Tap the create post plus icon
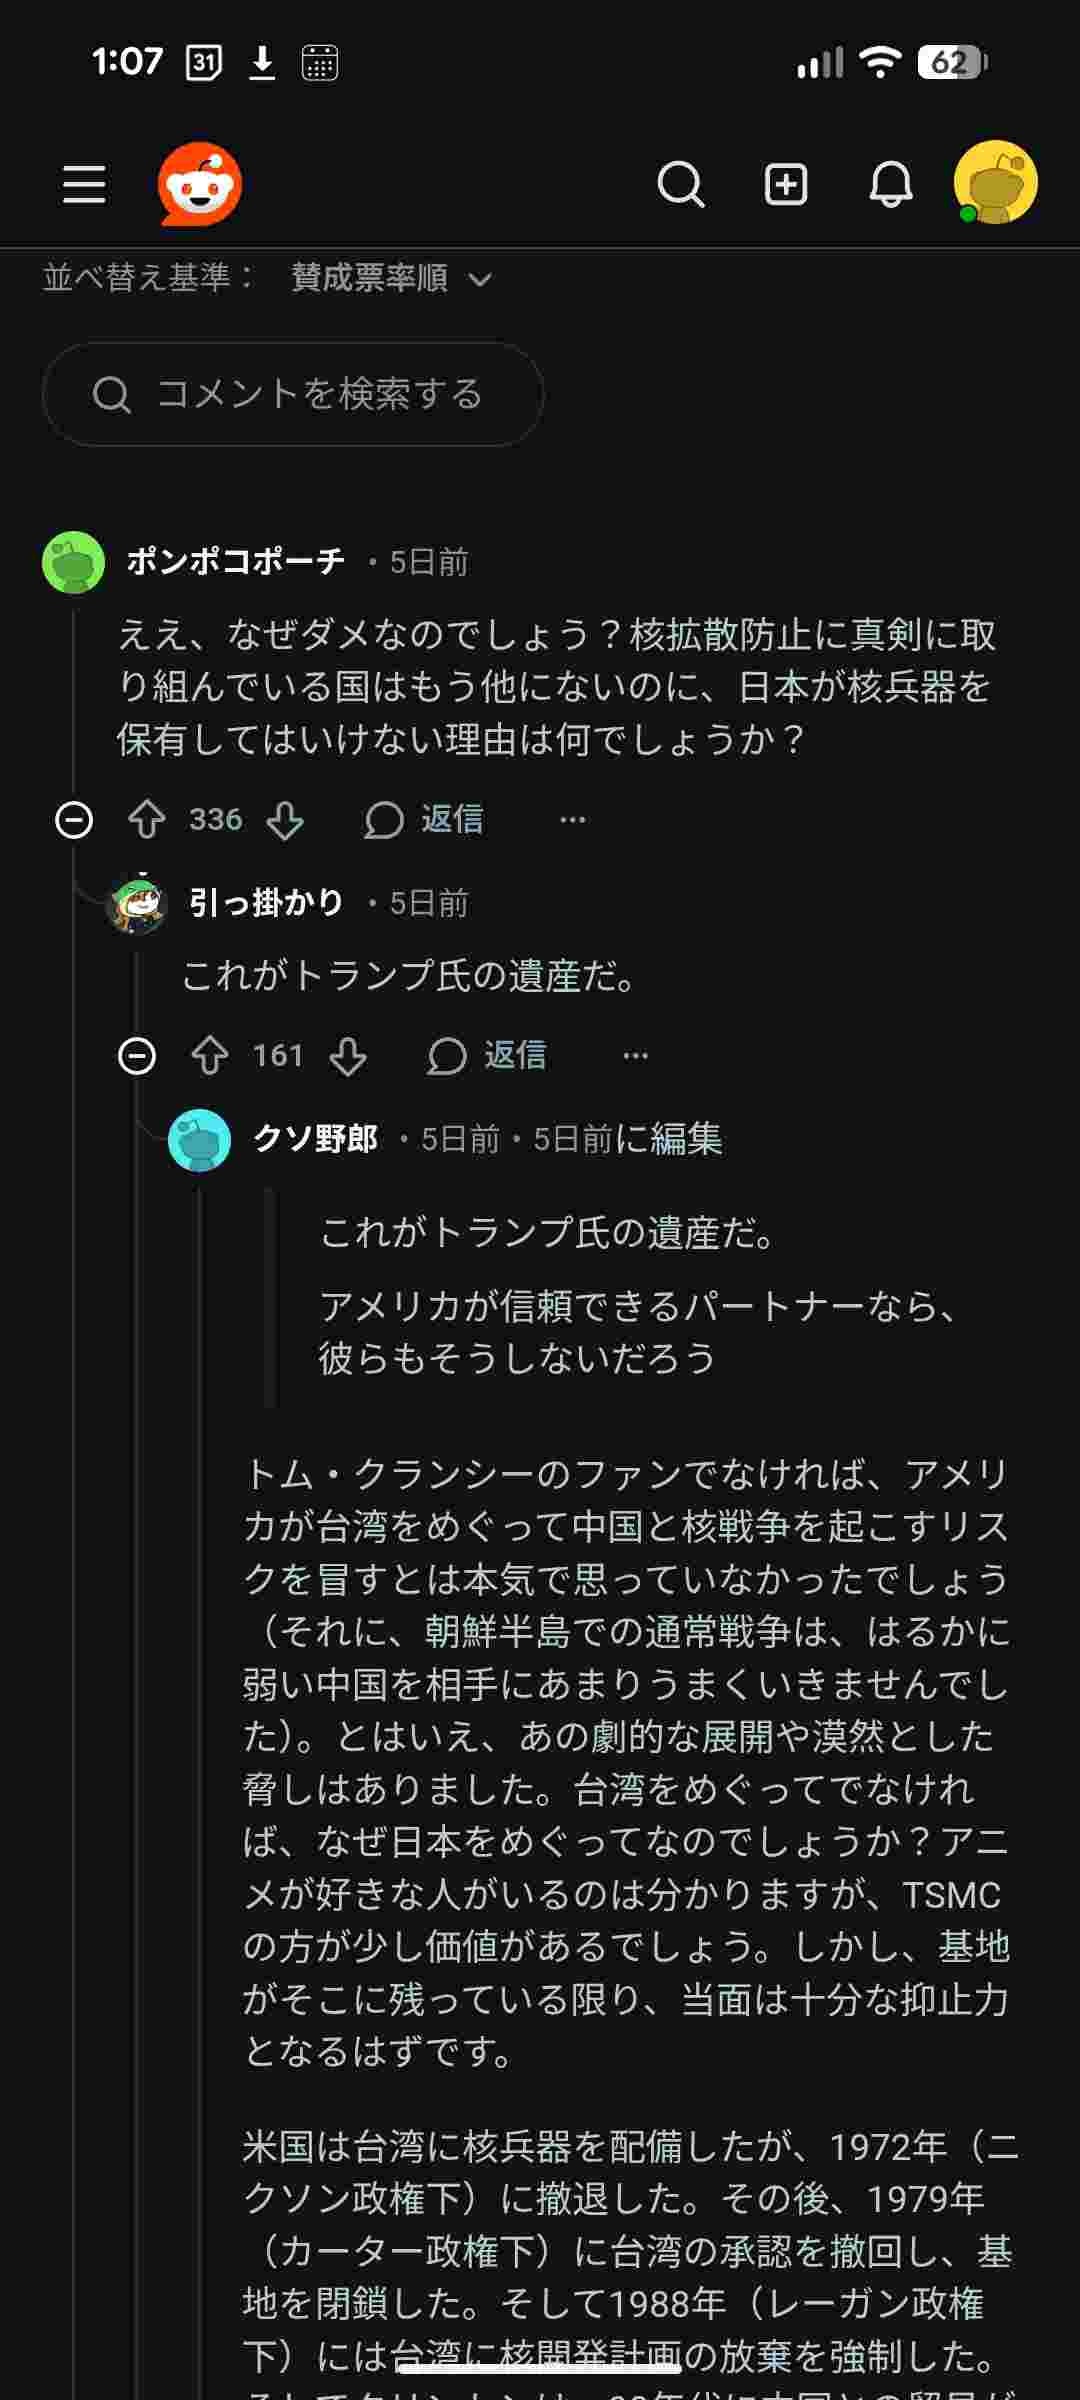The image size is (1080, 2400). tap(786, 185)
